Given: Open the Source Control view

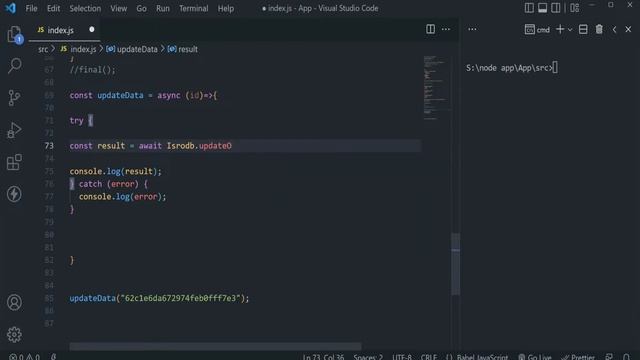Looking at the screenshot, I should (x=14, y=98).
